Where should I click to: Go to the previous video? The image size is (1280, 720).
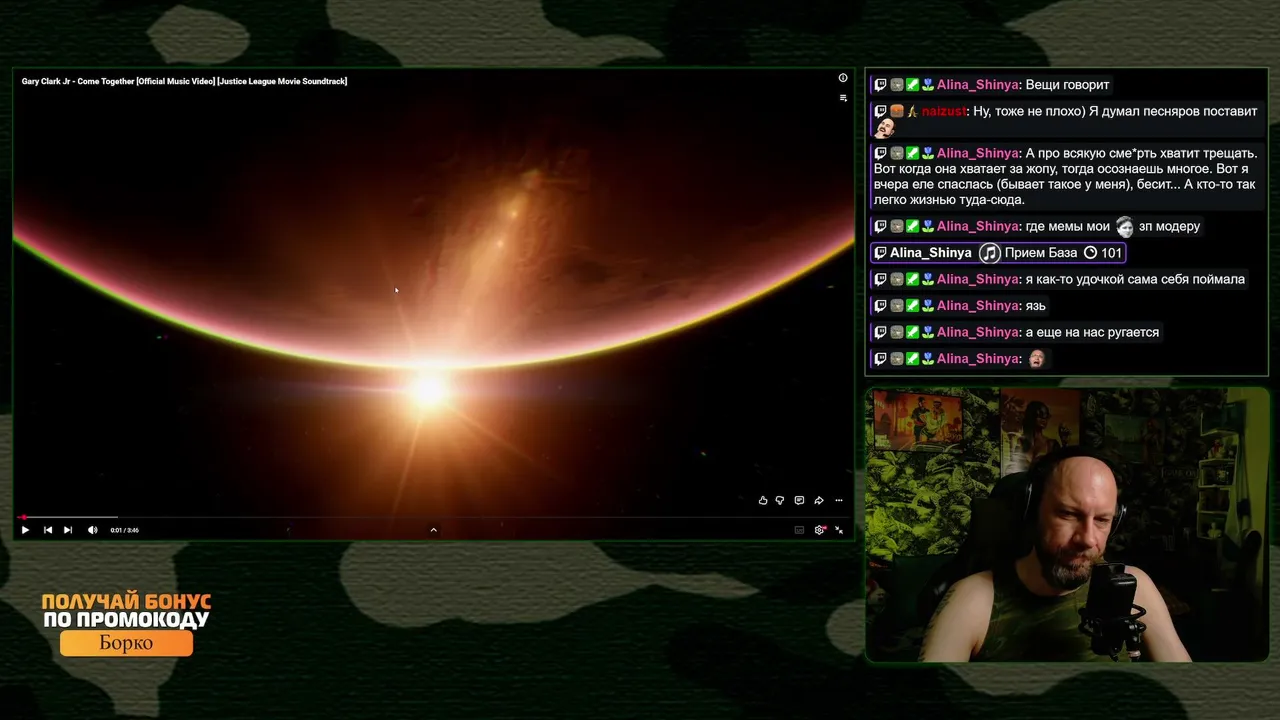47,530
